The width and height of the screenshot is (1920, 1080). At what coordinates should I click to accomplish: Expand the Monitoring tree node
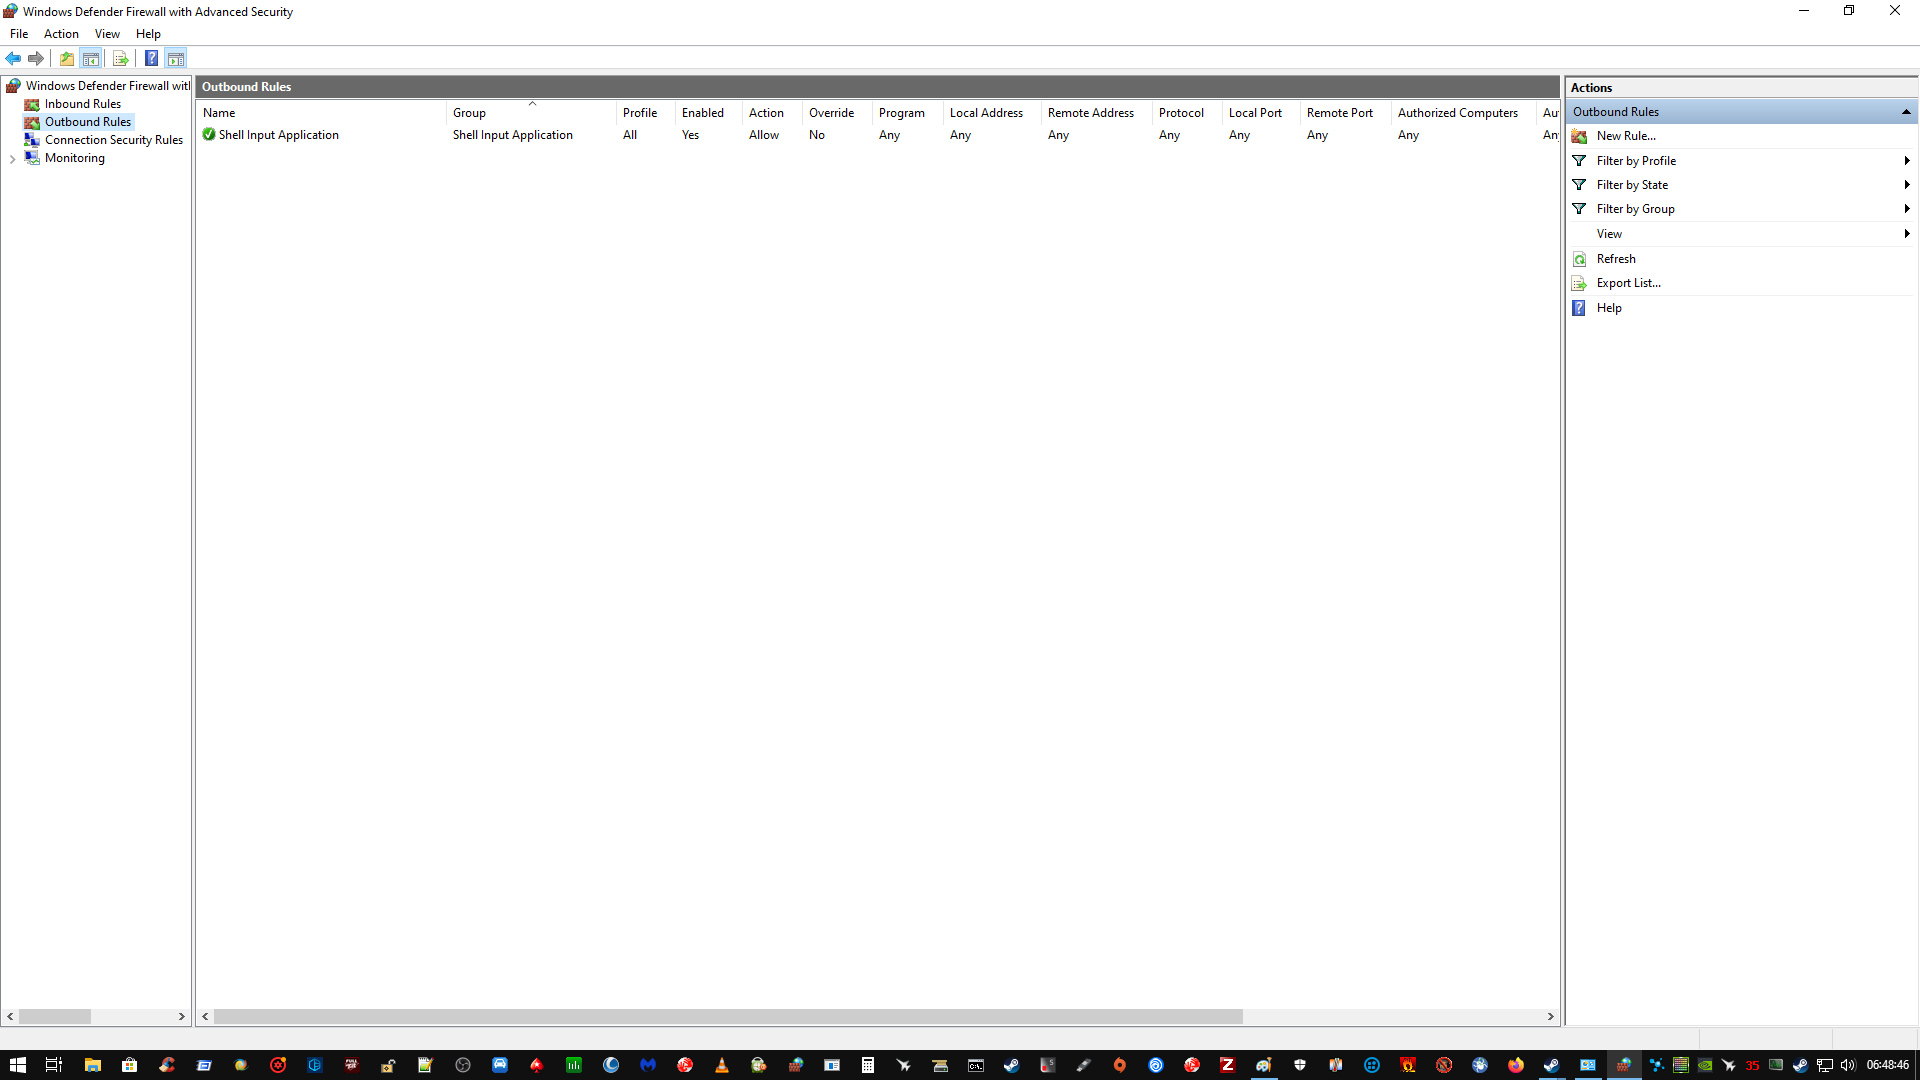pyautogui.click(x=12, y=159)
